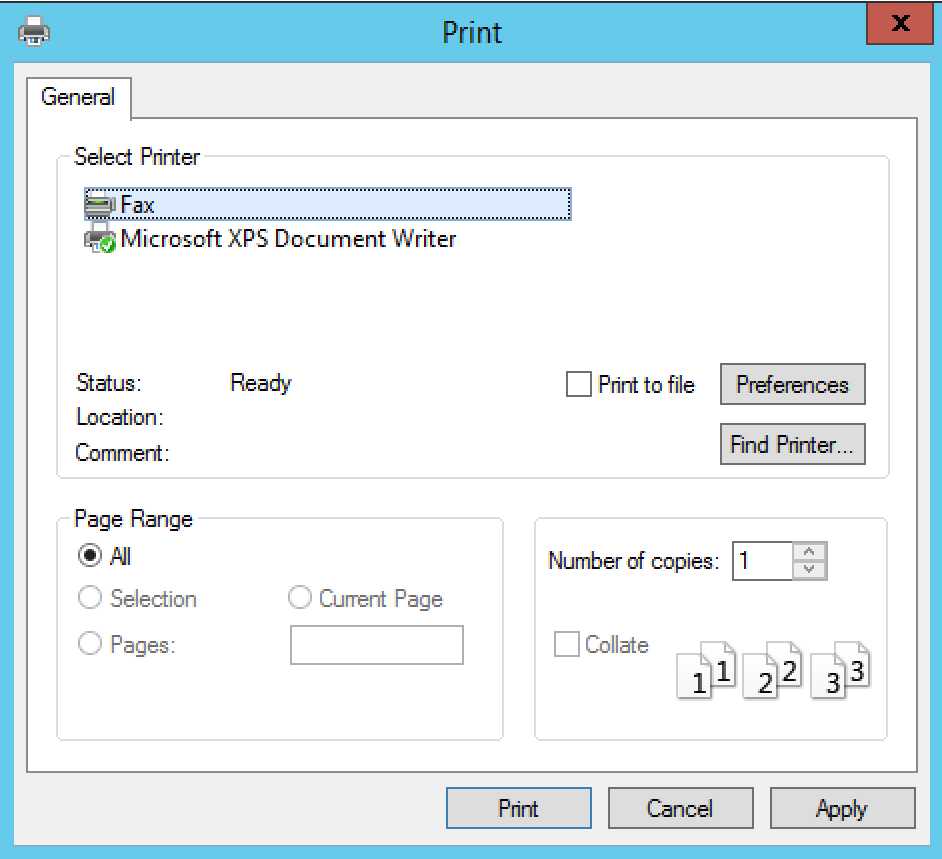942x859 pixels.
Task: Click the printer icon in the title bar
Action: (x=34, y=31)
